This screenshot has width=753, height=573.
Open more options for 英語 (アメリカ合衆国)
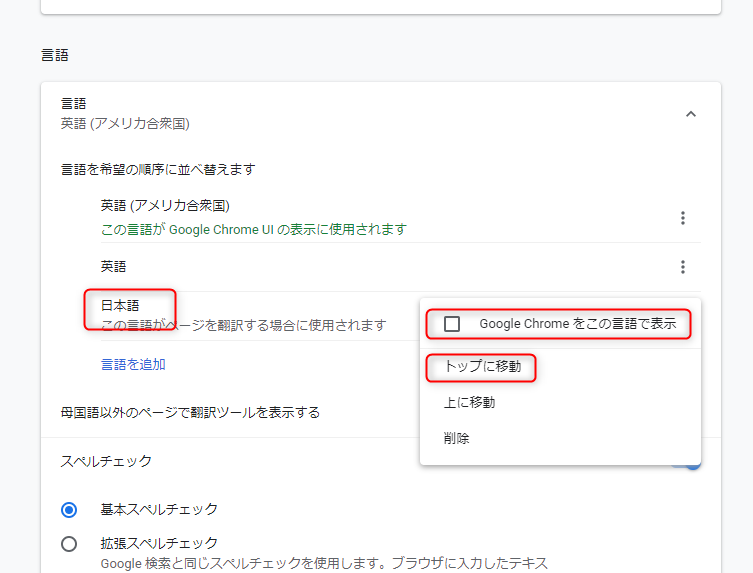(682, 218)
